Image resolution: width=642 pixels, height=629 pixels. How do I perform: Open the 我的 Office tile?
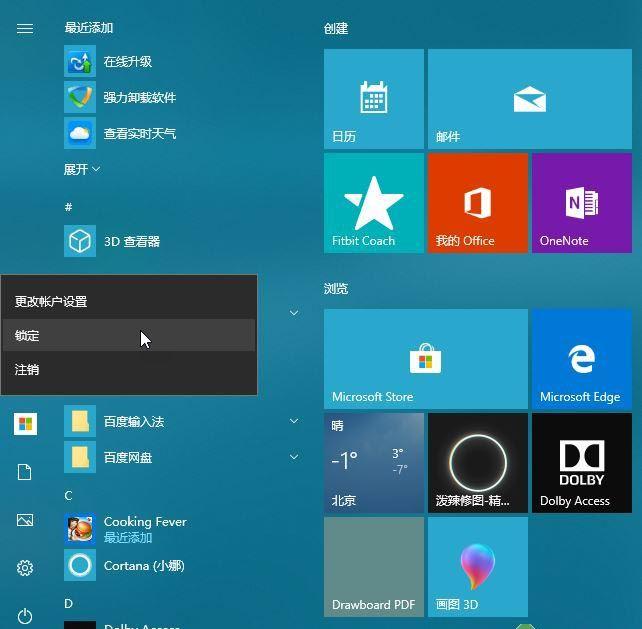click(478, 203)
